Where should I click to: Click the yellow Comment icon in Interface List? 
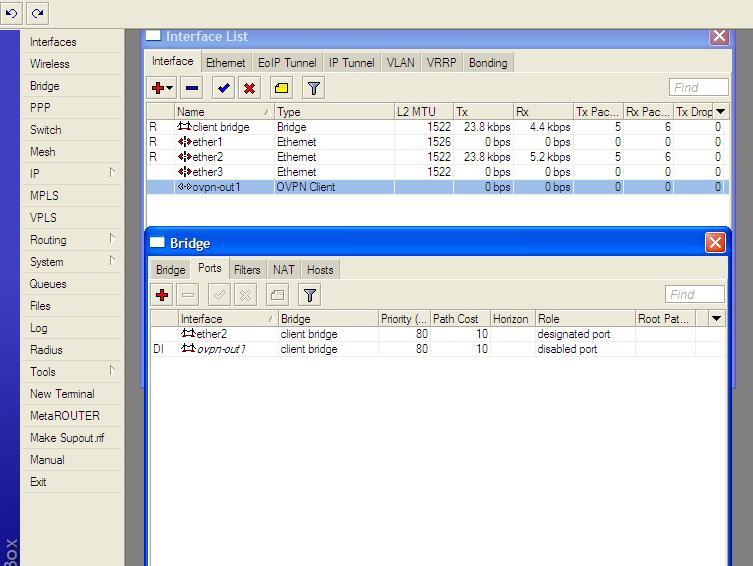pos(281,88)
